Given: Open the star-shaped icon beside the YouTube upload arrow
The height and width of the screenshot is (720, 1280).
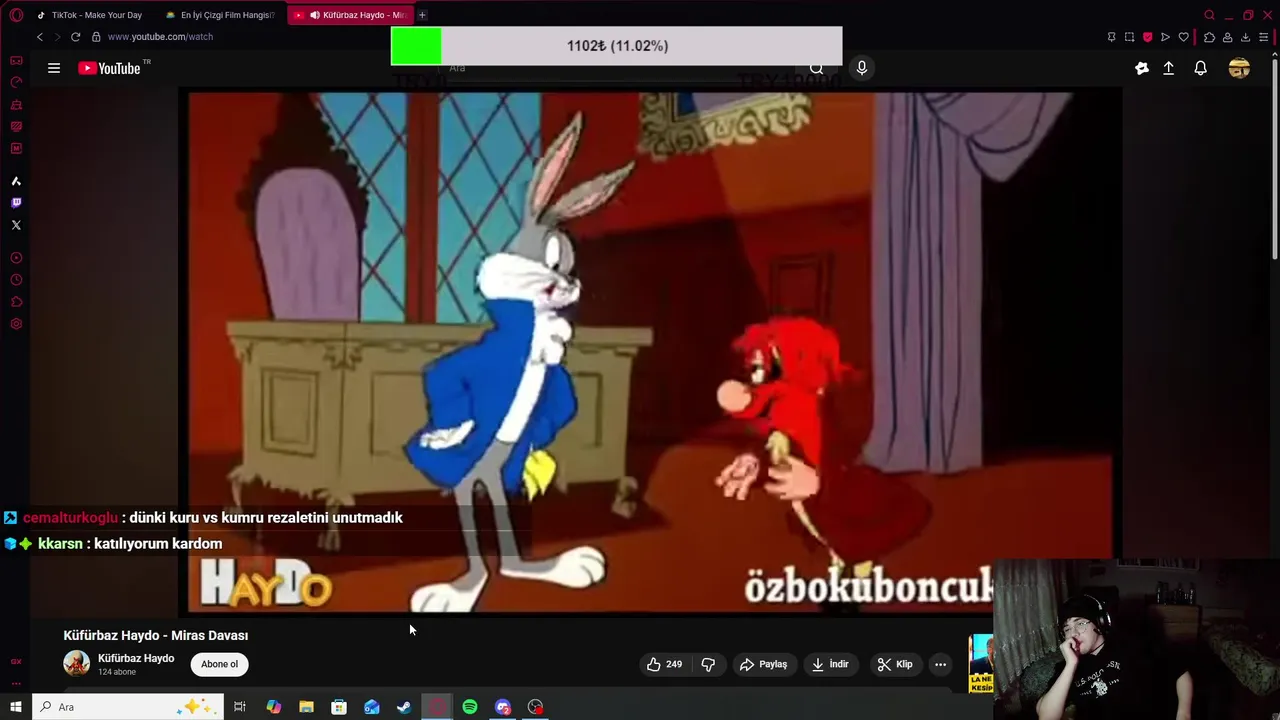Looking at the screenshot, I should tap(1142, 68).
